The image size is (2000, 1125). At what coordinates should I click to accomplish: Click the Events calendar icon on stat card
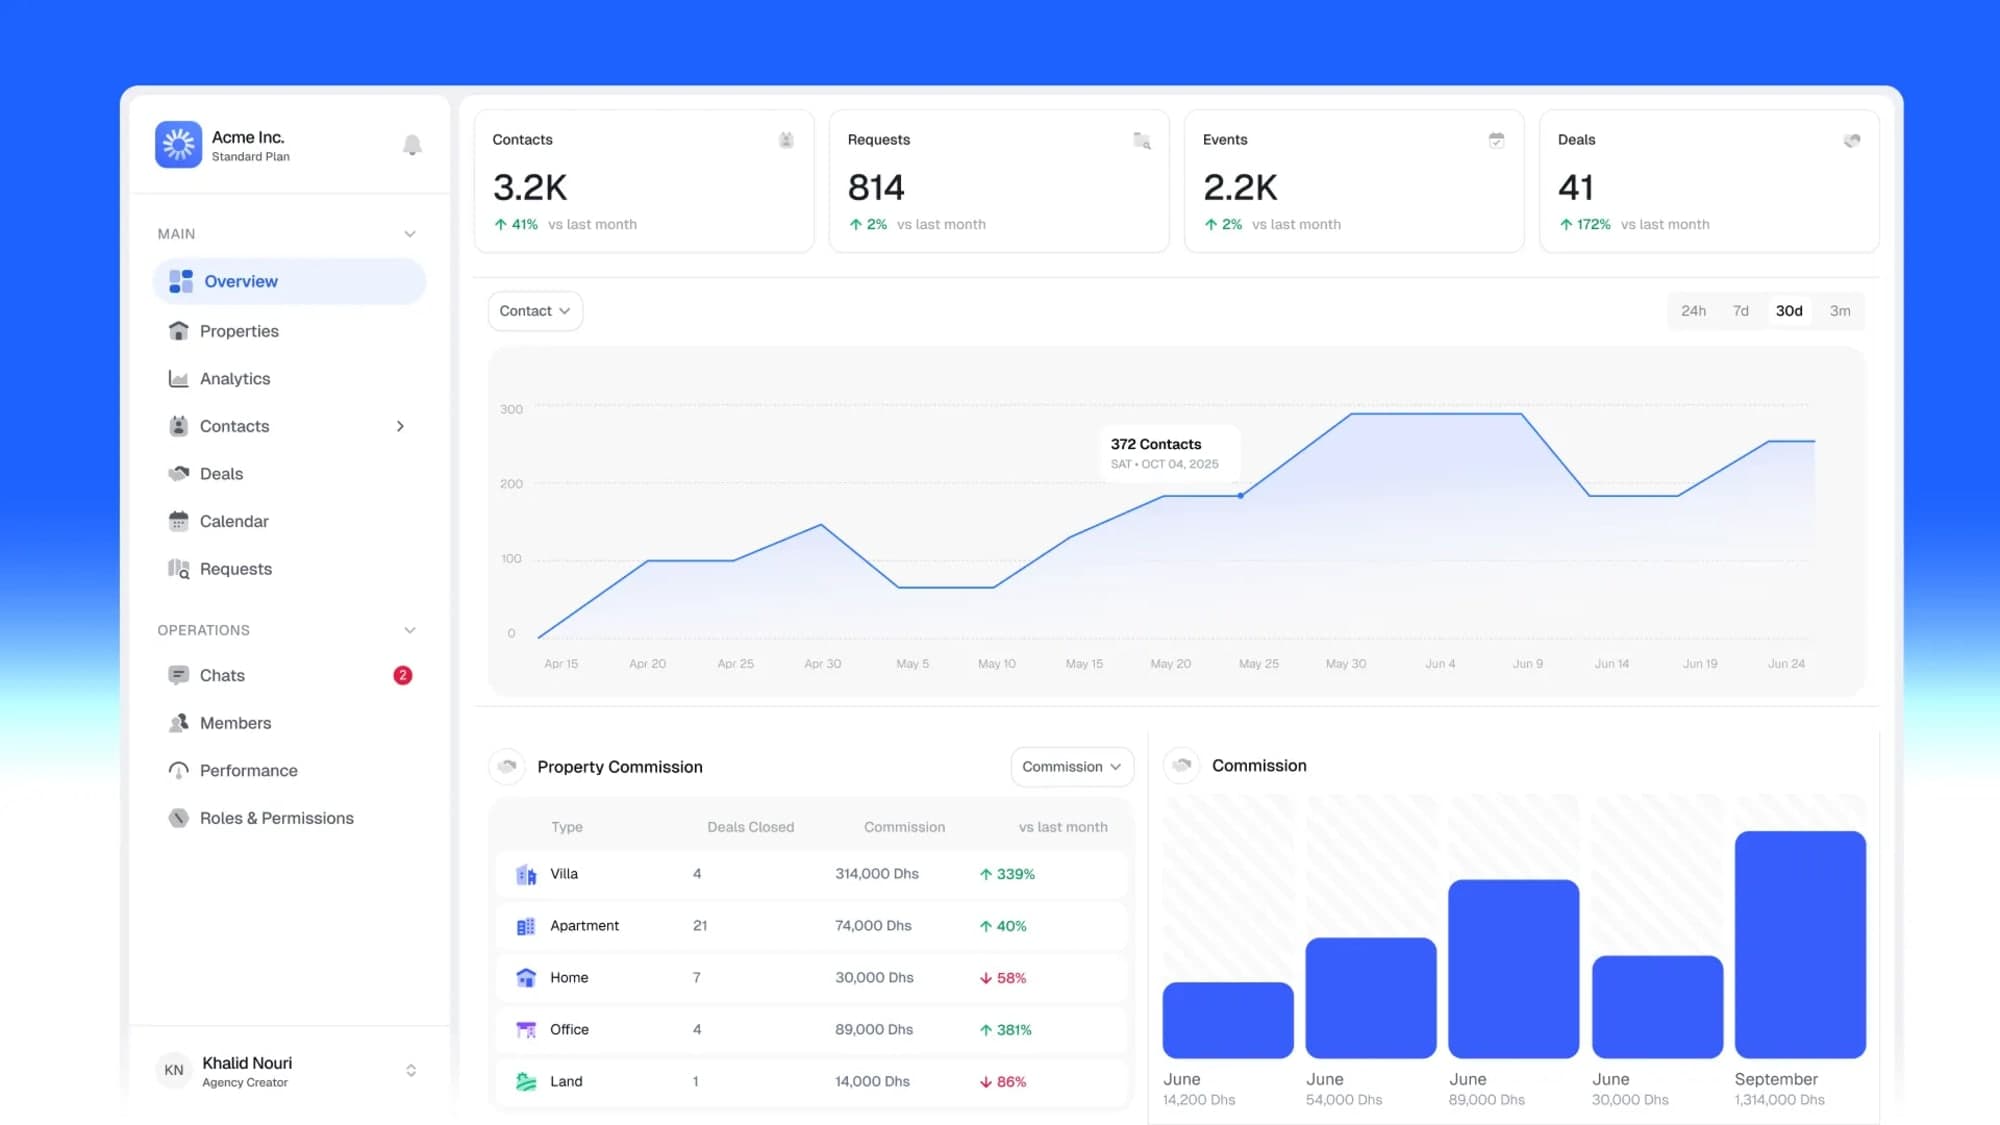pos(1496,140)
